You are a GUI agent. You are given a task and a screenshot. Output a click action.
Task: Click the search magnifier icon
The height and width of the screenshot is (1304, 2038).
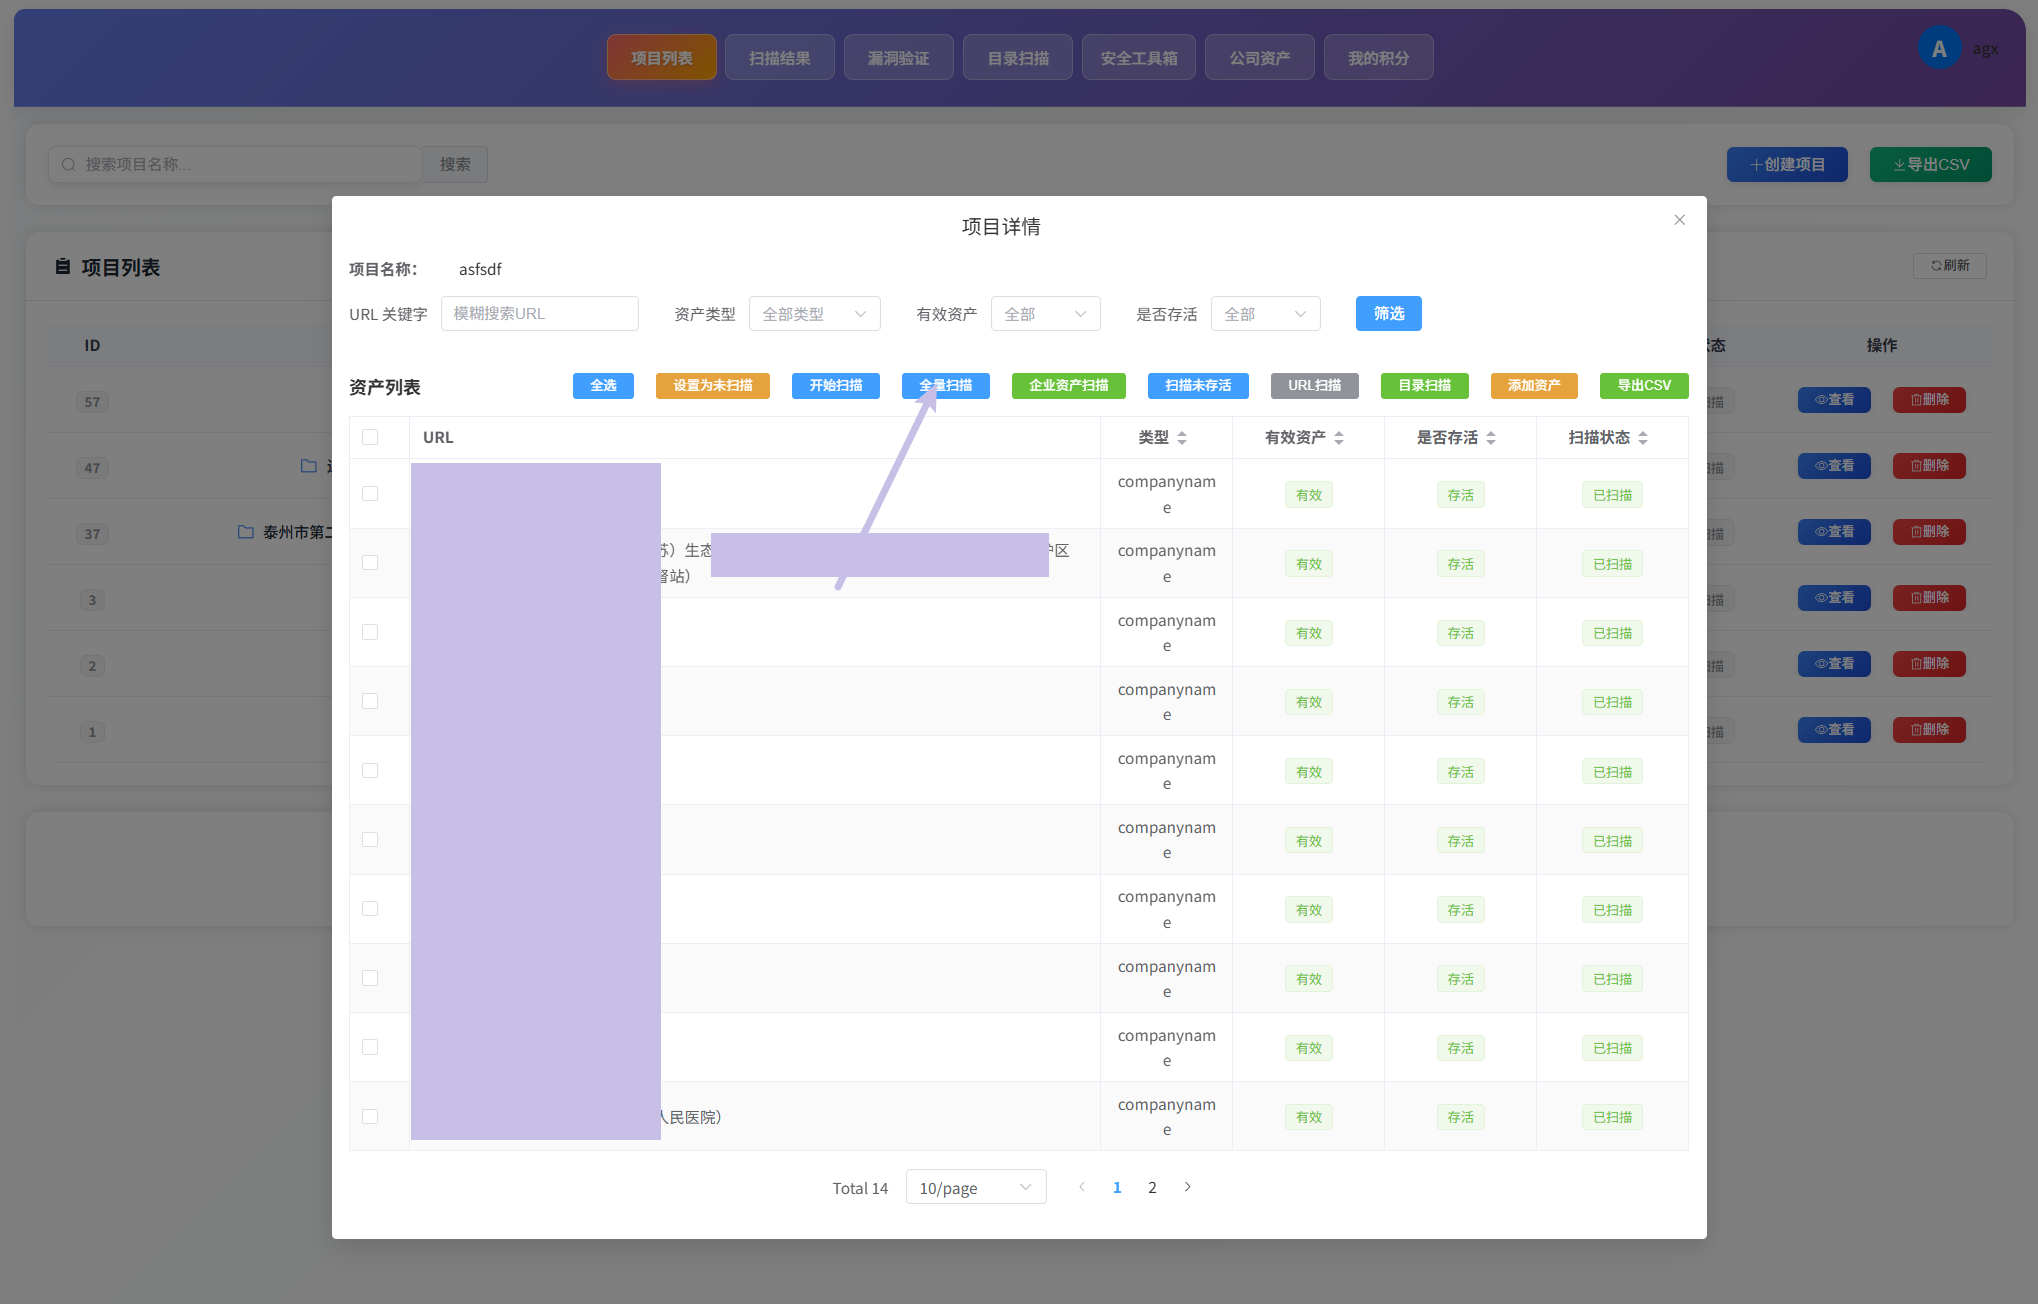pyautogui.click(x=68, y=164)
